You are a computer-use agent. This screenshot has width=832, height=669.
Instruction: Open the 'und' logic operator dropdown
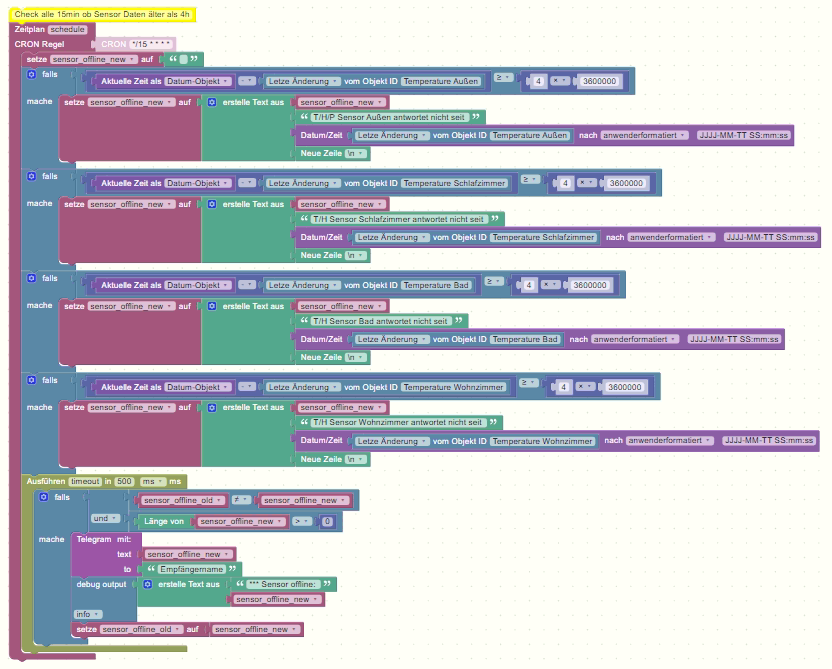[x=104, y=518]
